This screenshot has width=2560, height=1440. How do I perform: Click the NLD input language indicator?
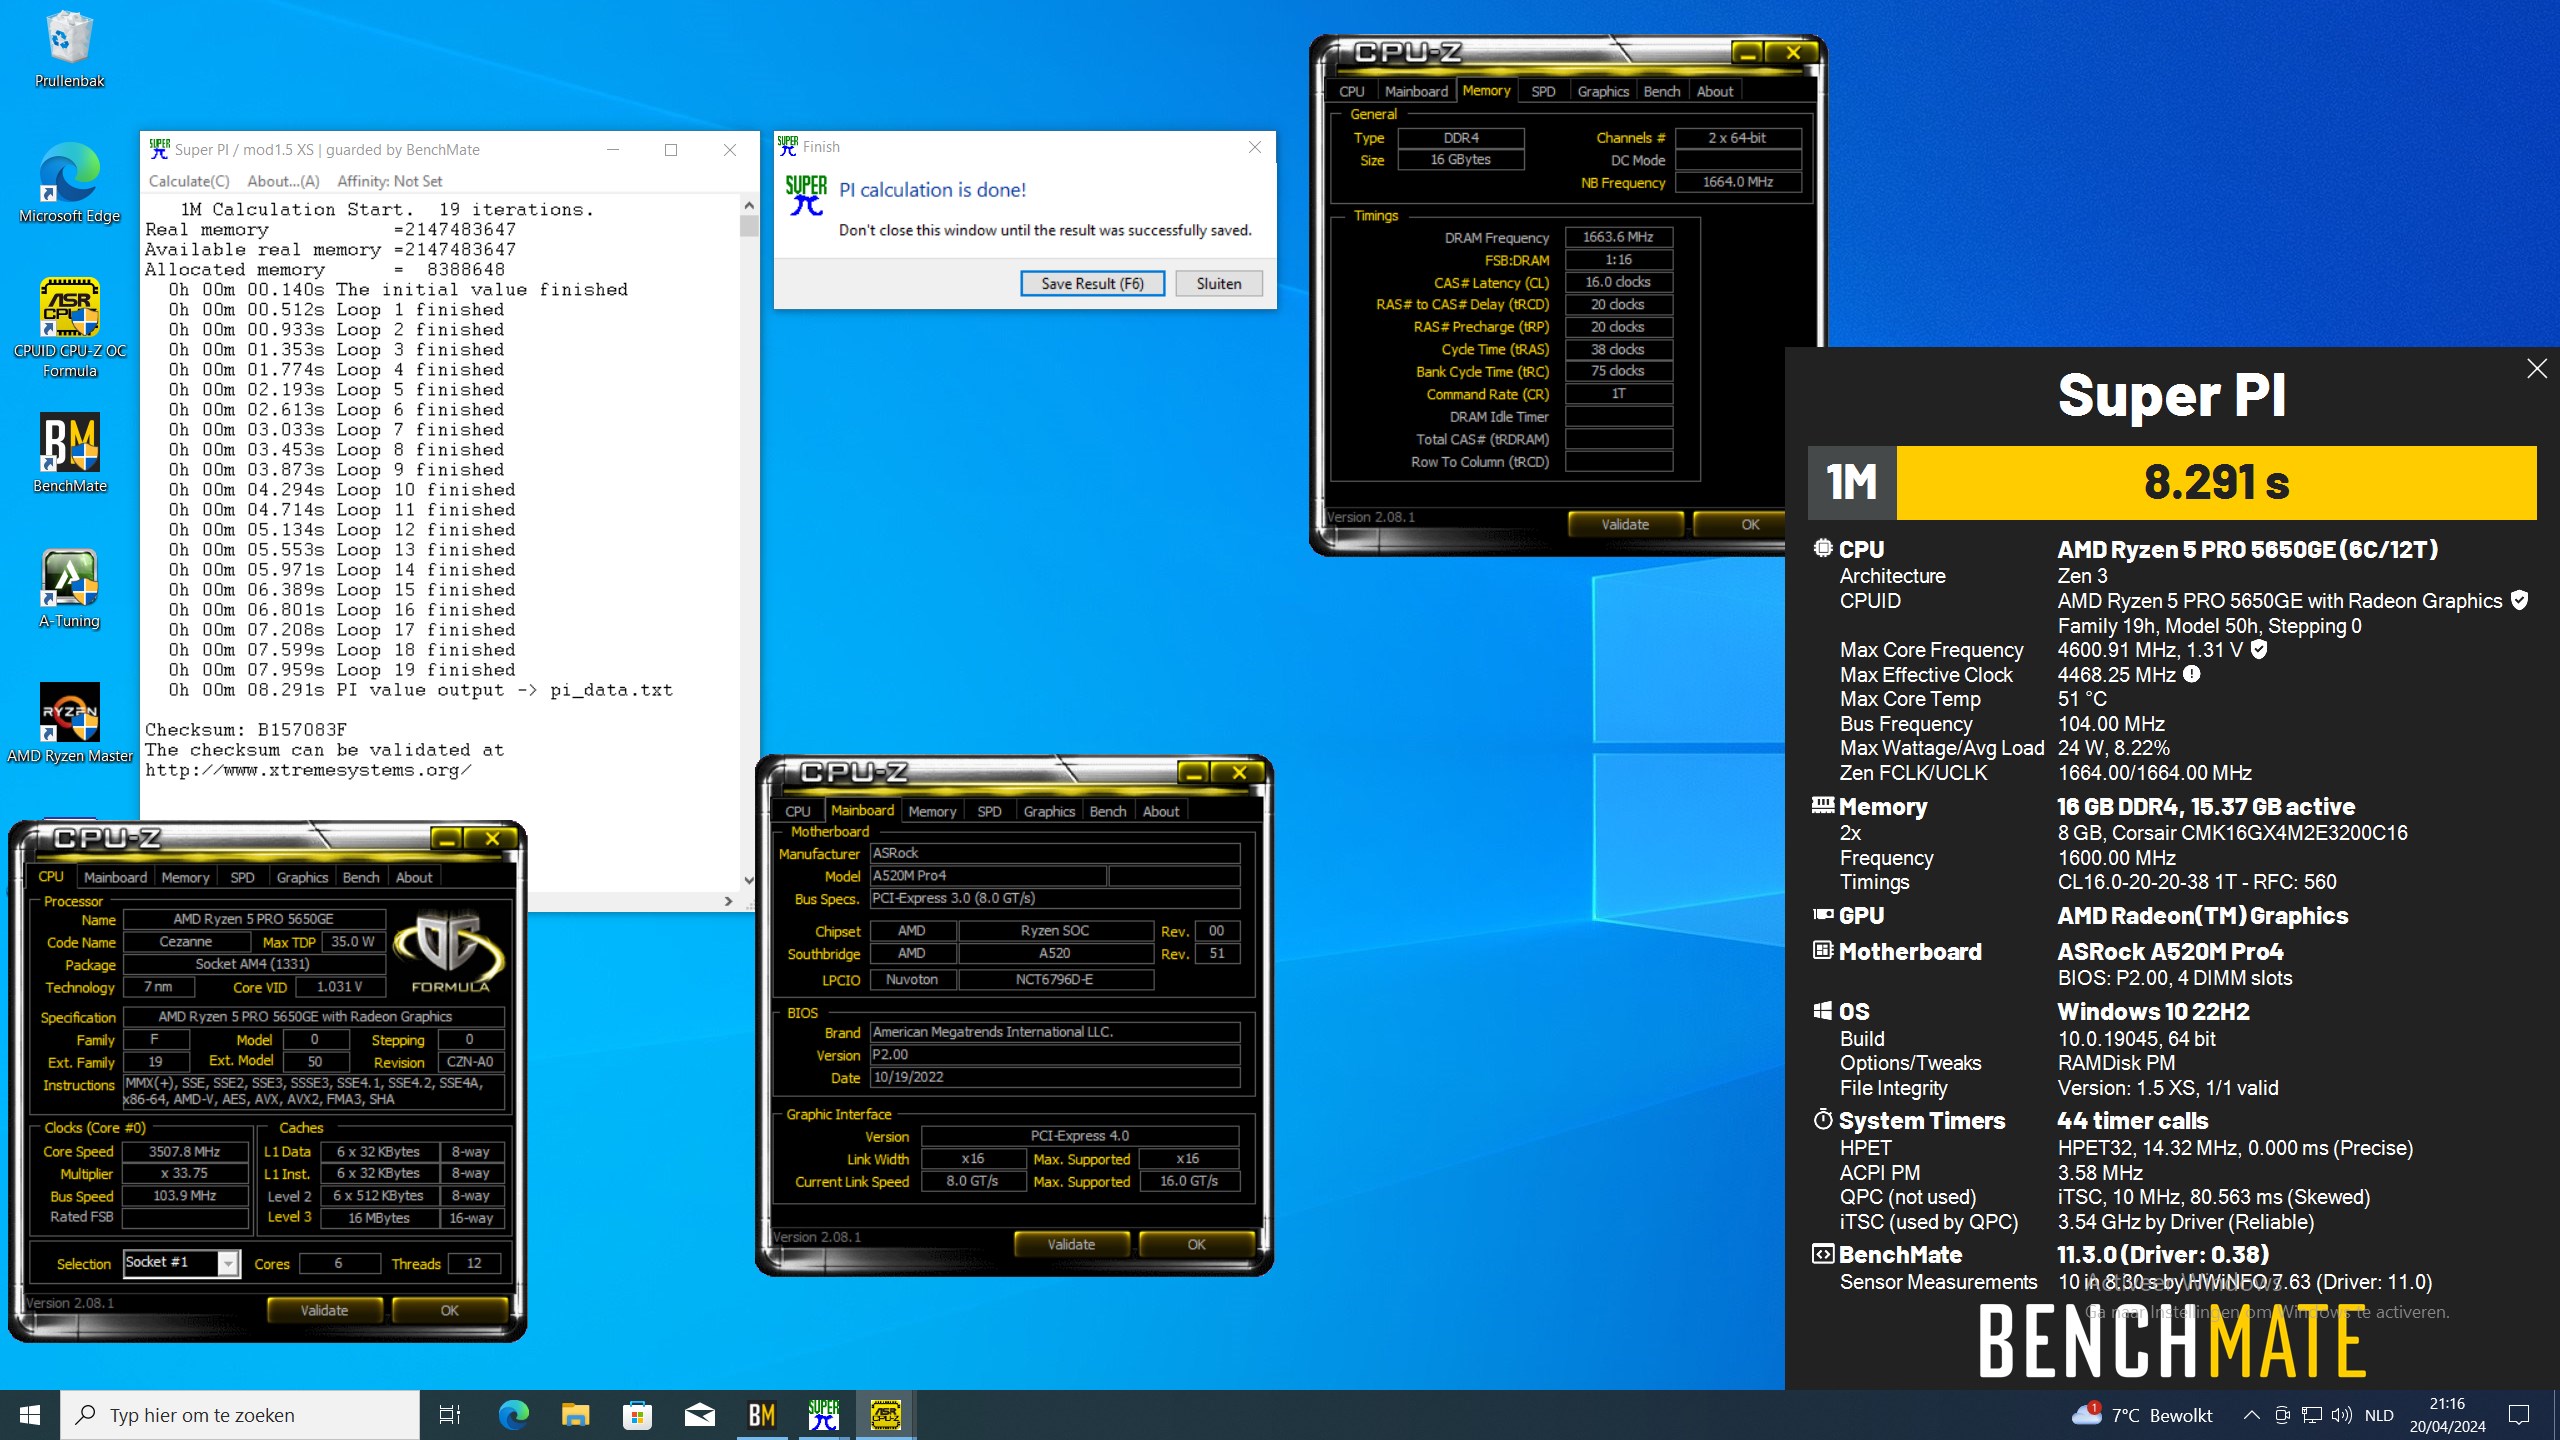(x=2379, y=1415)
